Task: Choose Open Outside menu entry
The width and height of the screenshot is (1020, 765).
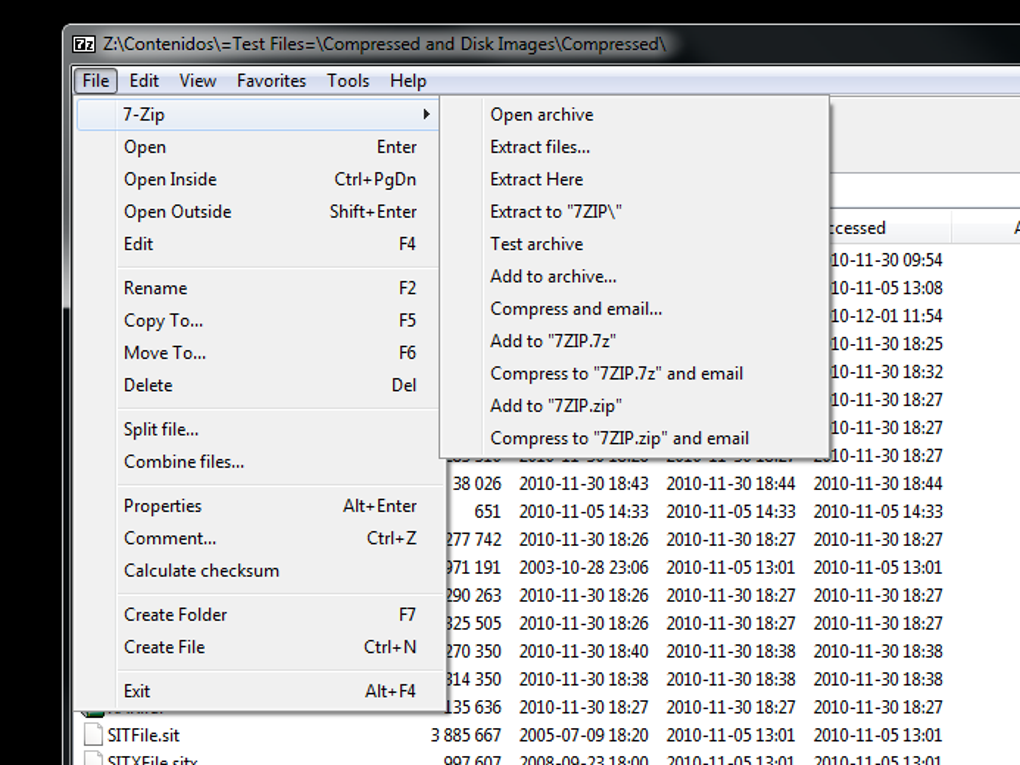Action: point(258,212)
